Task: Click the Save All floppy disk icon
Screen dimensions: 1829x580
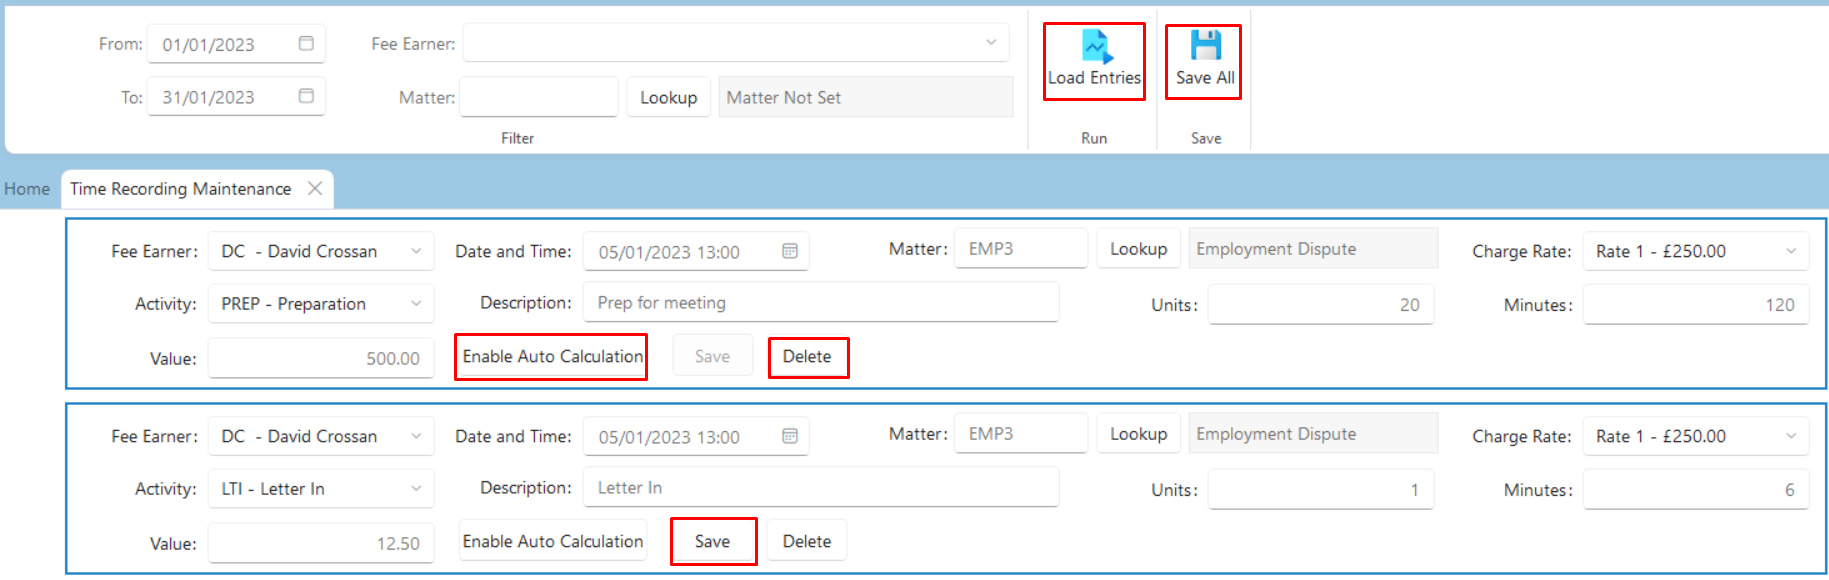Action: 1205,45
